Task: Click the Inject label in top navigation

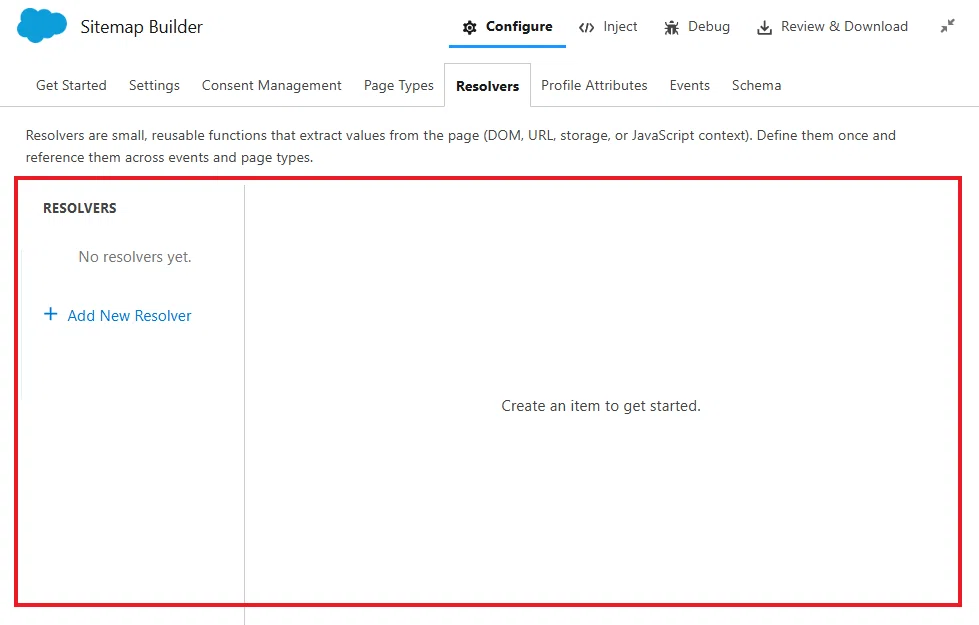Action: pos(621,26)
